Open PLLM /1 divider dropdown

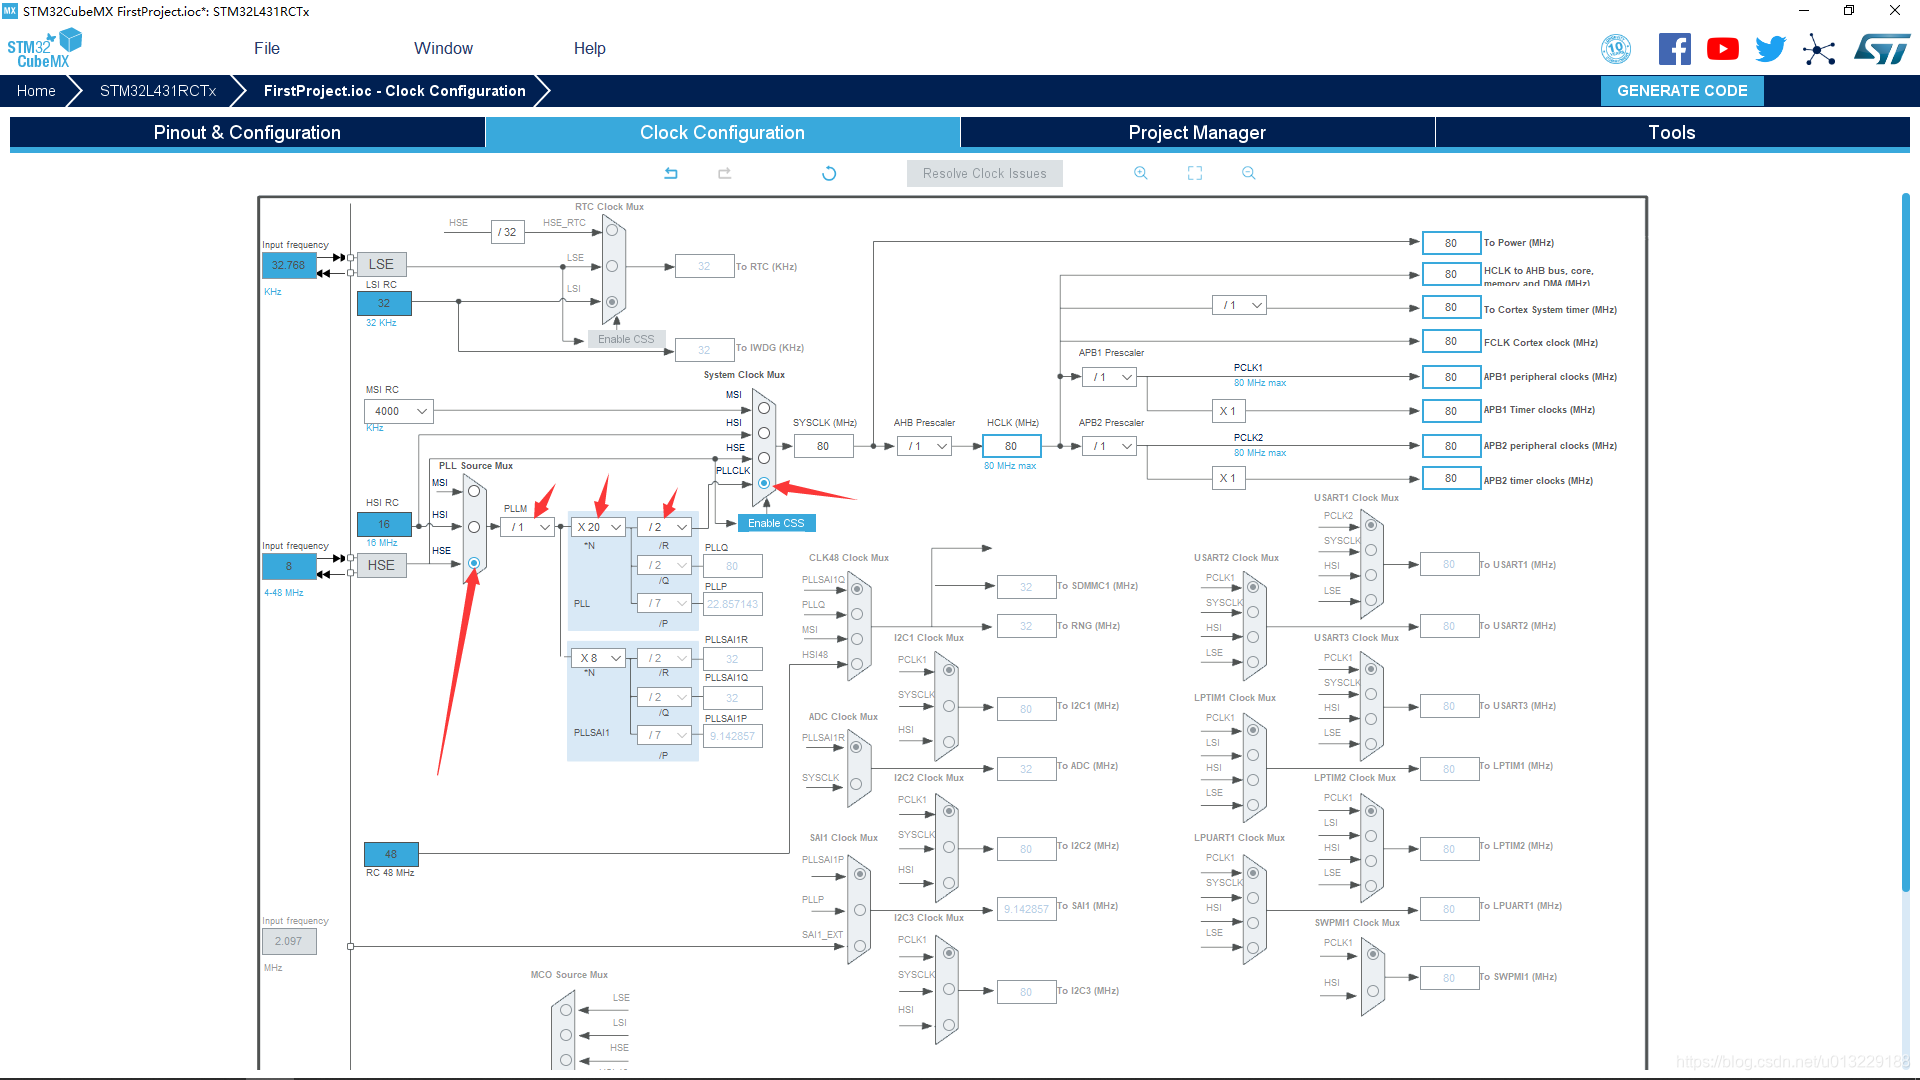coord(528,527)
